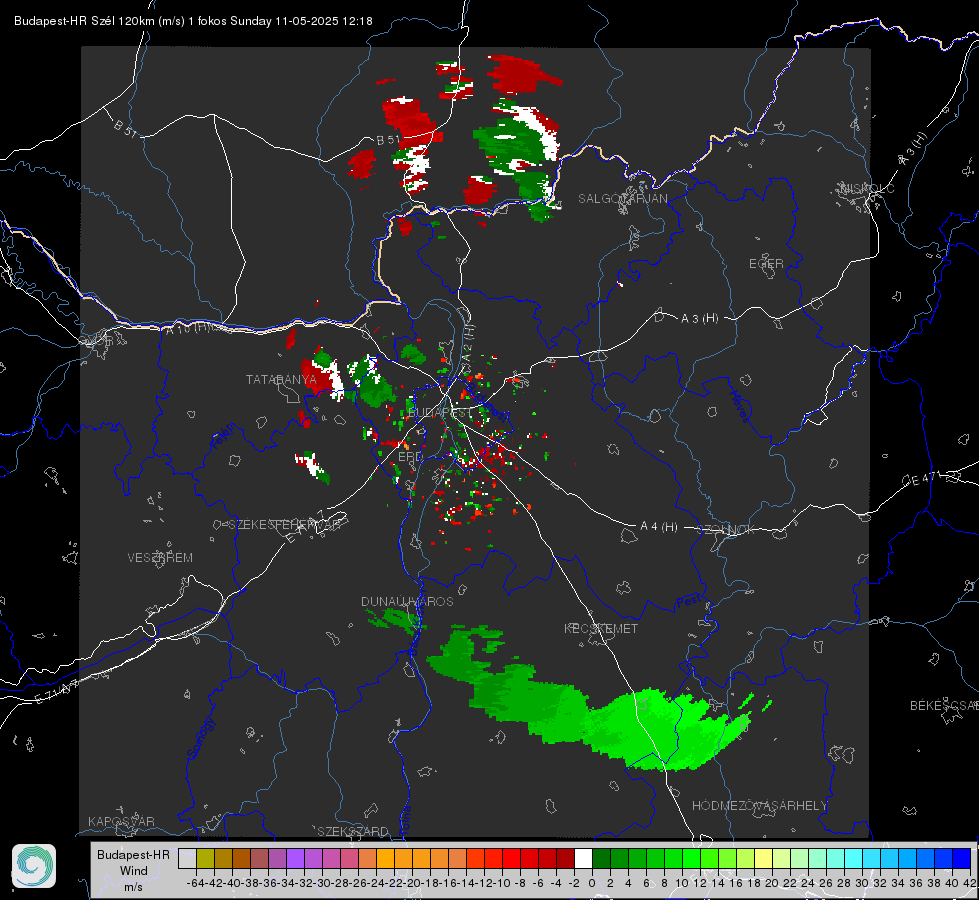Screen dimensions: 979x900
Task: Click the 42 legend scale value
Action: pyautogui.click(x=970, y=883)
